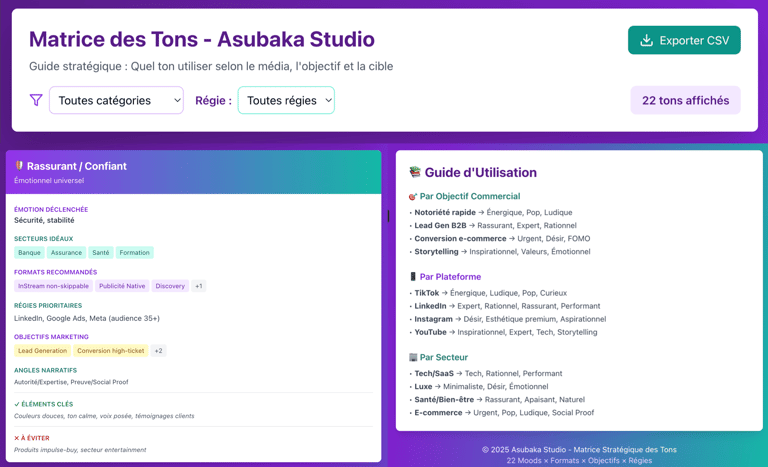This screenshot has width=768, height=467.
Task: Click the Objectifs marketing label
Action: 51,337
